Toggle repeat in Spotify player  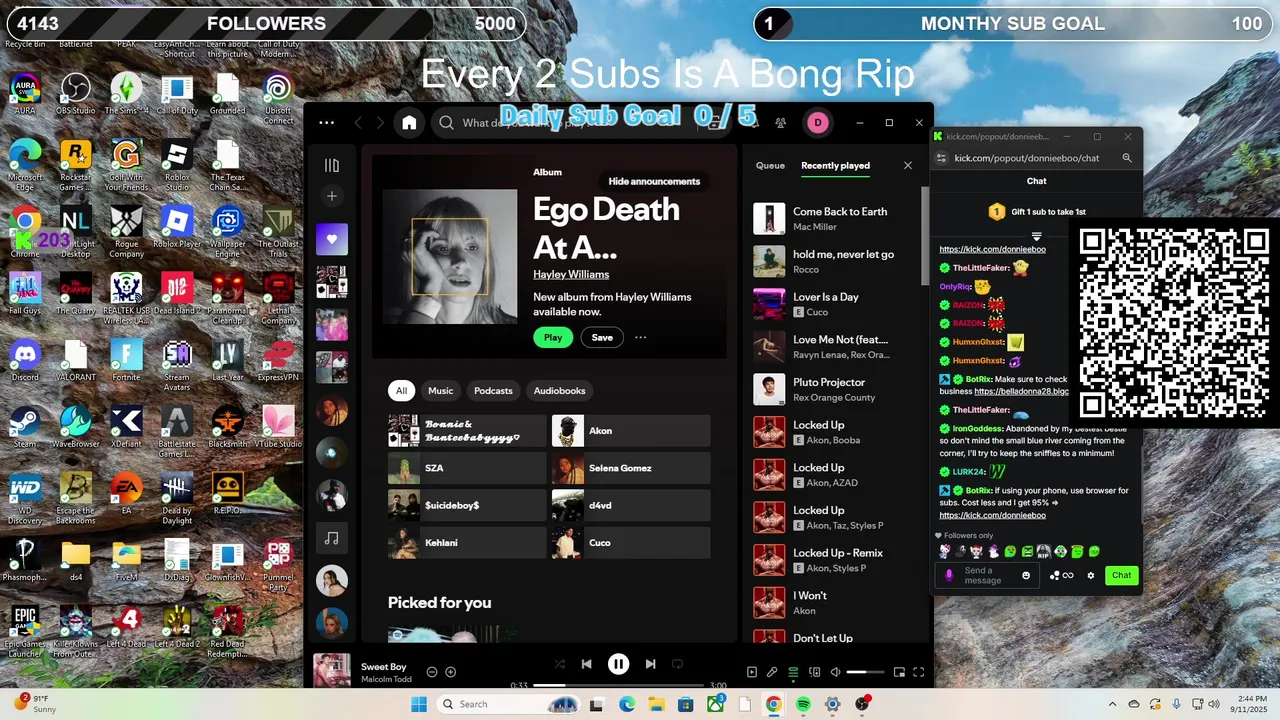[x=678, y=664]
